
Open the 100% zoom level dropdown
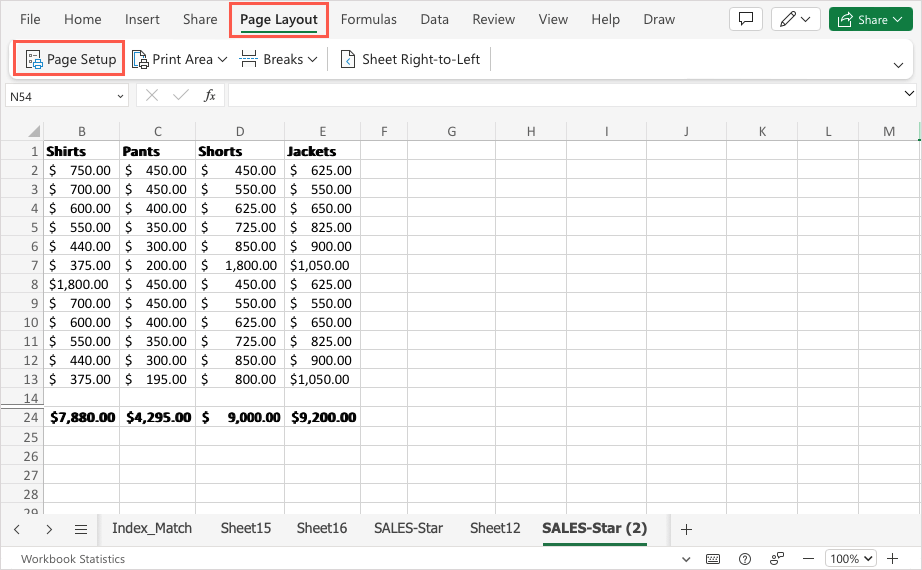pos(852,559)
